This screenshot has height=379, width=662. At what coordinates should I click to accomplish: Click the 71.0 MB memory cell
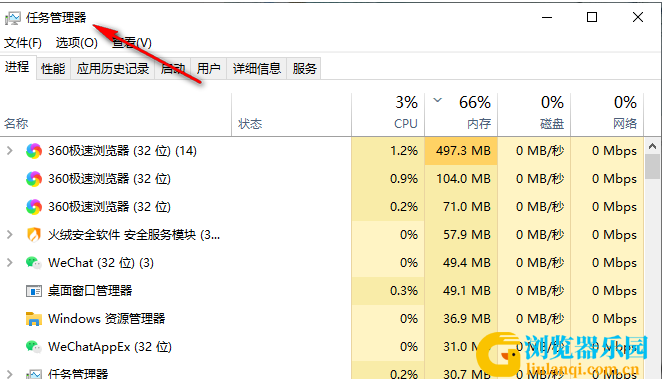pyautogui.click(x=461, y=206)
